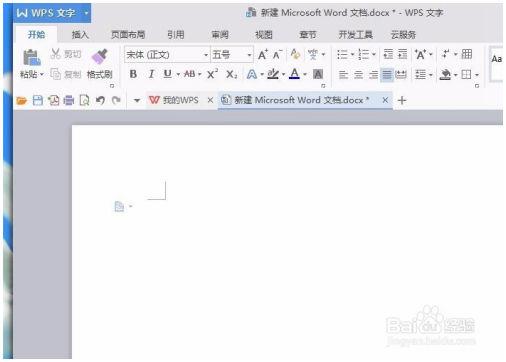The width and height of the screenshot is (506, 362).
Task: Click the font color A swatch
Action: [294, 74]
